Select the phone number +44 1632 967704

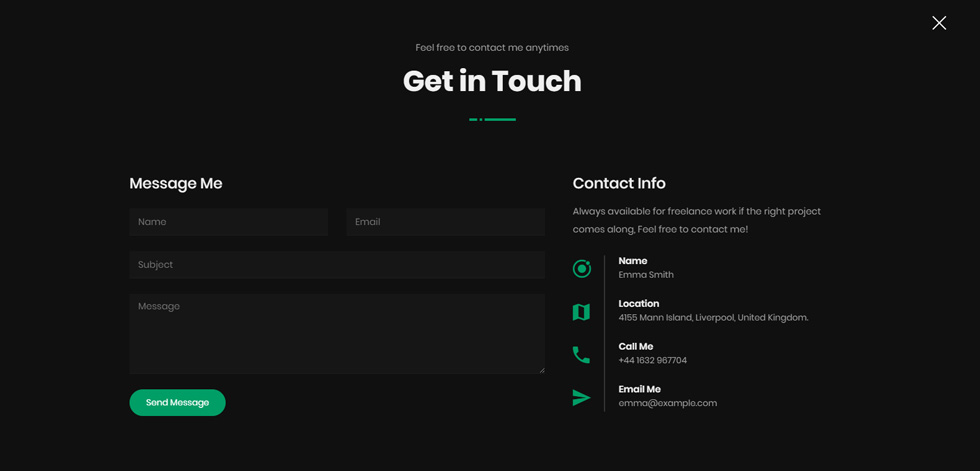click(652, 360)
